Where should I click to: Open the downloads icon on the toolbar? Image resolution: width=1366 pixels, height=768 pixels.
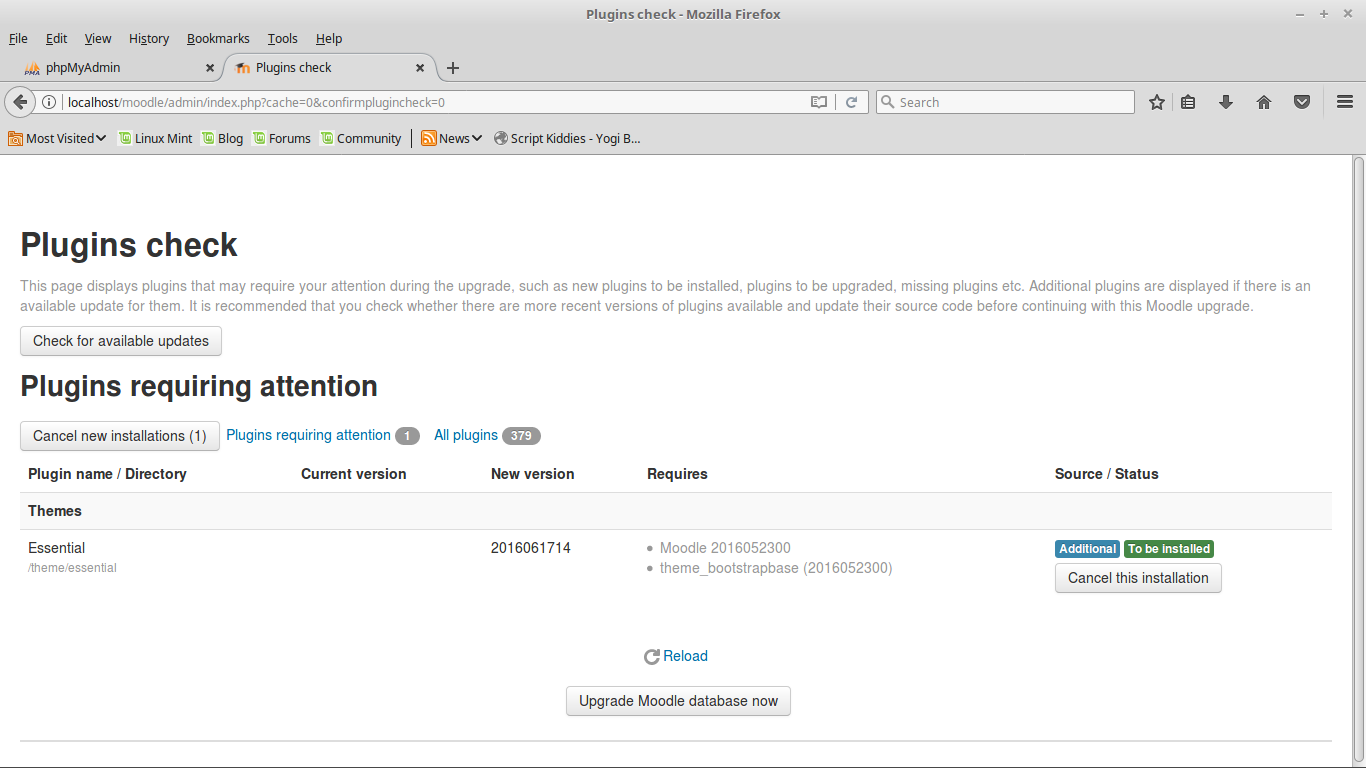tap(1226, 101)
